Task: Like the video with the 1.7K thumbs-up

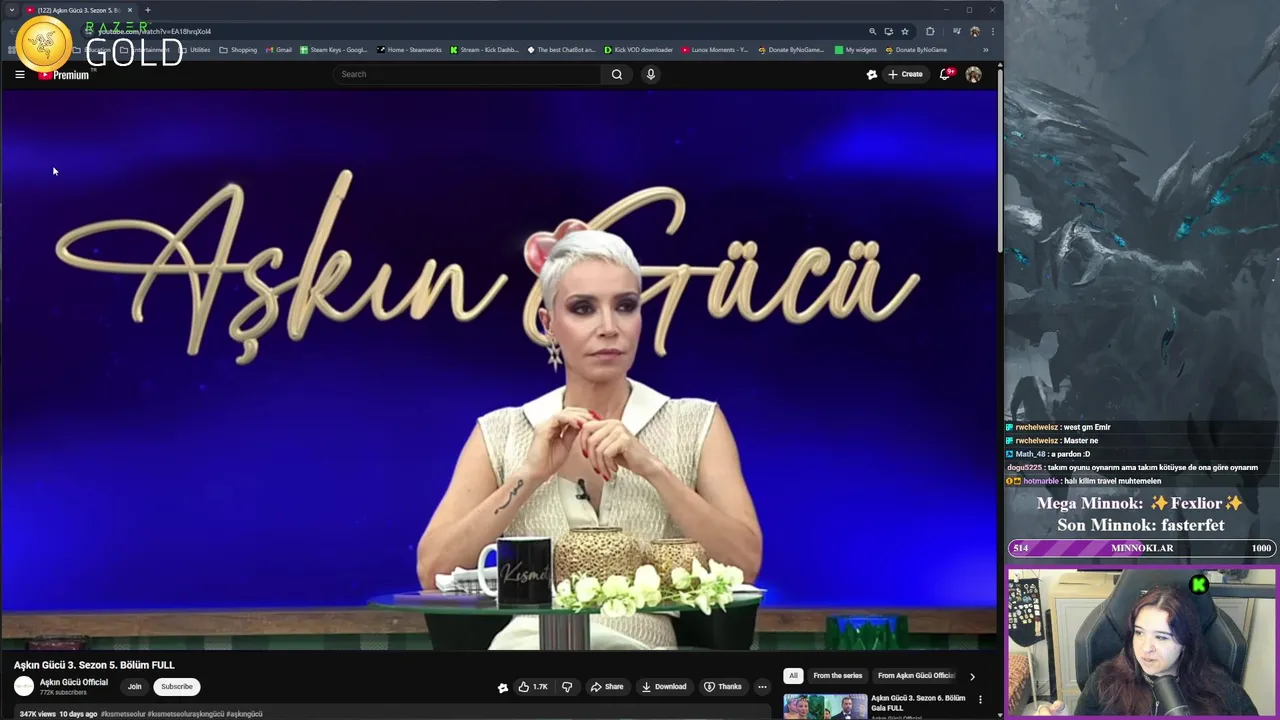Action: tap(532, 687)
